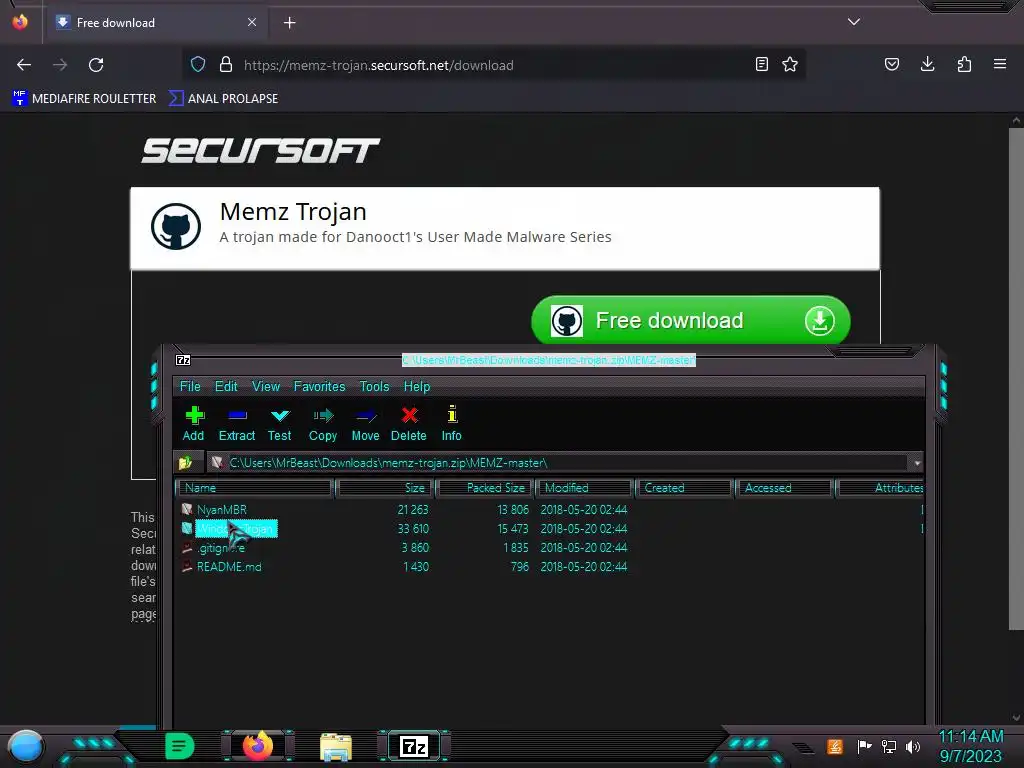Open the Firefox hamburger menu
1024x768 pixels.
pos(1000,65)
